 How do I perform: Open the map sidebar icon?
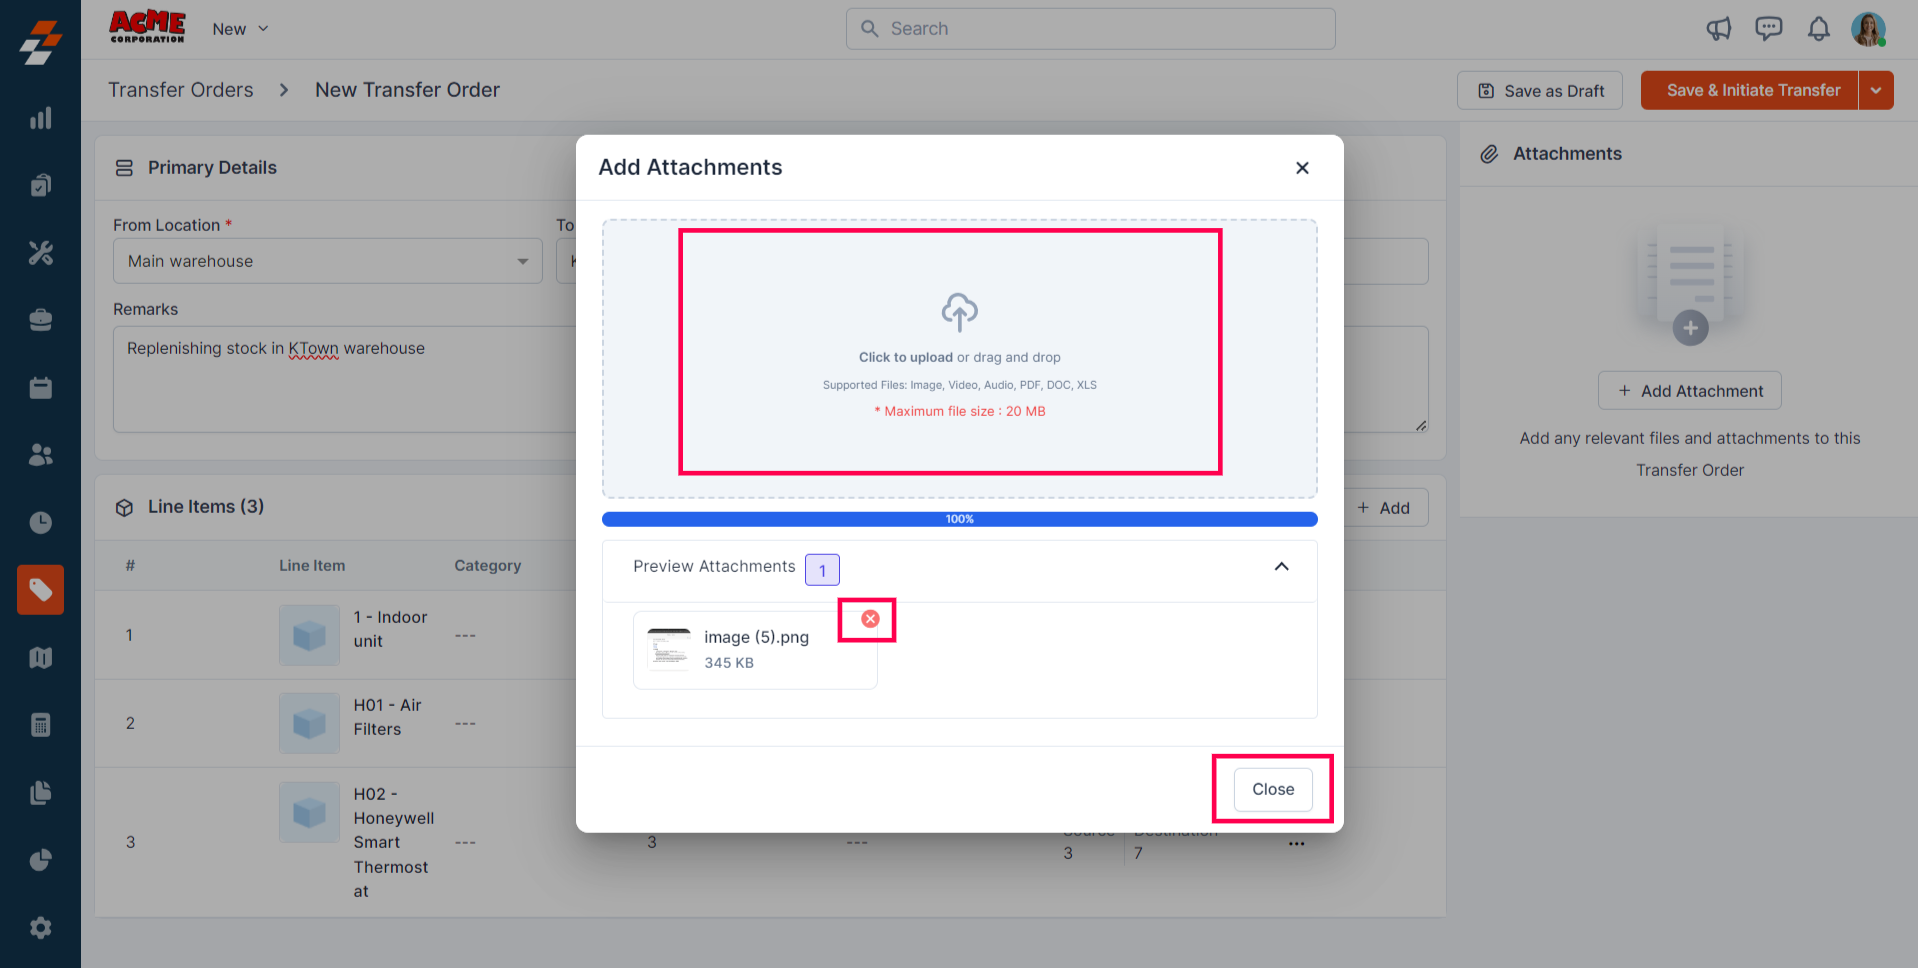[40, 658]
